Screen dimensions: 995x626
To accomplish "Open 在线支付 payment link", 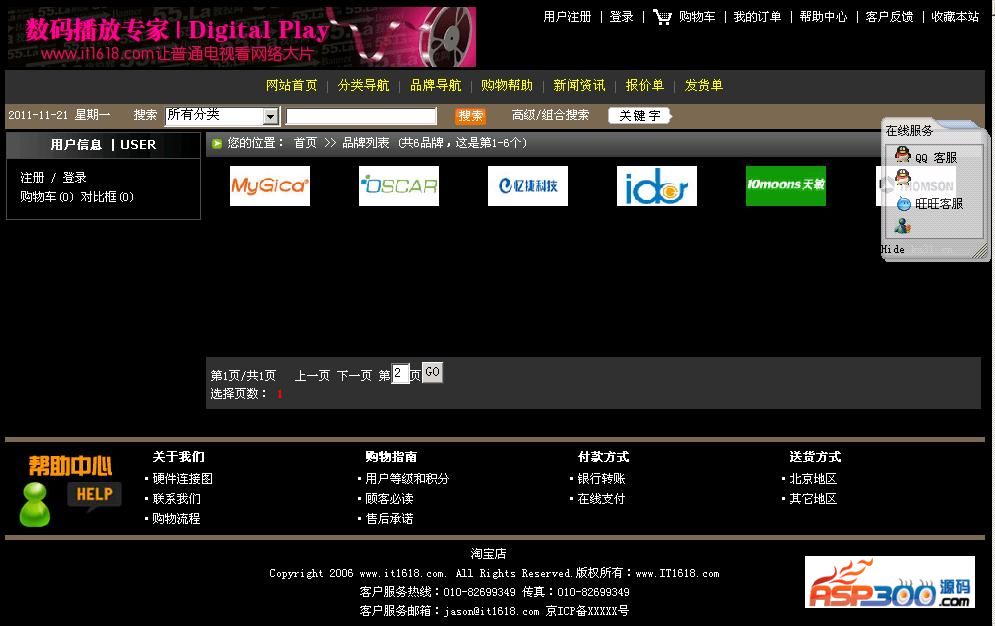I will (601, 499).
